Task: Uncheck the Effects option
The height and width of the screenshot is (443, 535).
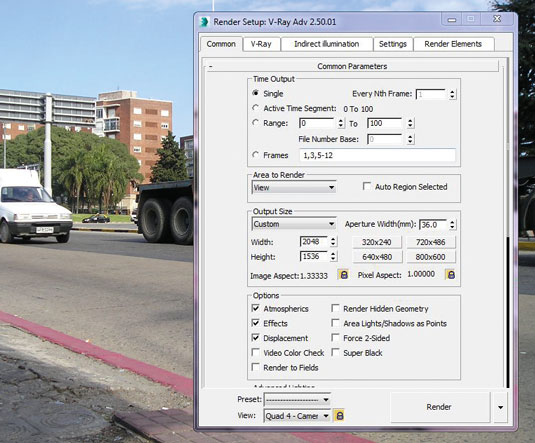Action: [x=255, y=323]
